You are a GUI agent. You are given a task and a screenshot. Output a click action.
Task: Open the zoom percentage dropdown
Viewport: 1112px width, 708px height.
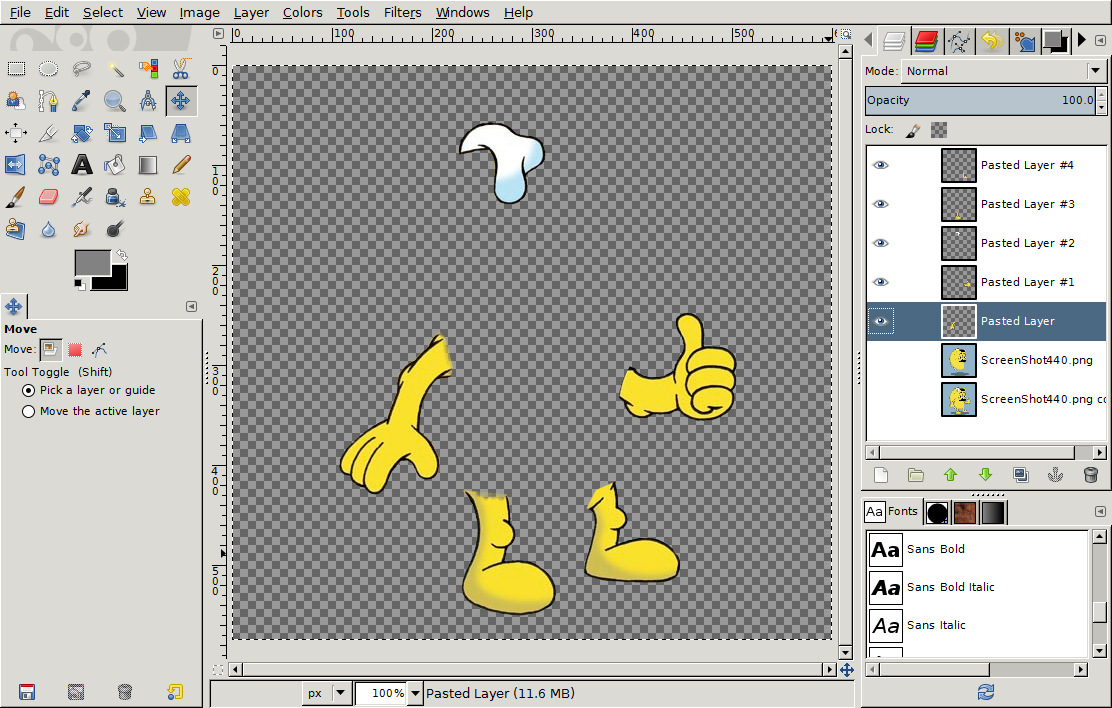(x=415, y=693)
